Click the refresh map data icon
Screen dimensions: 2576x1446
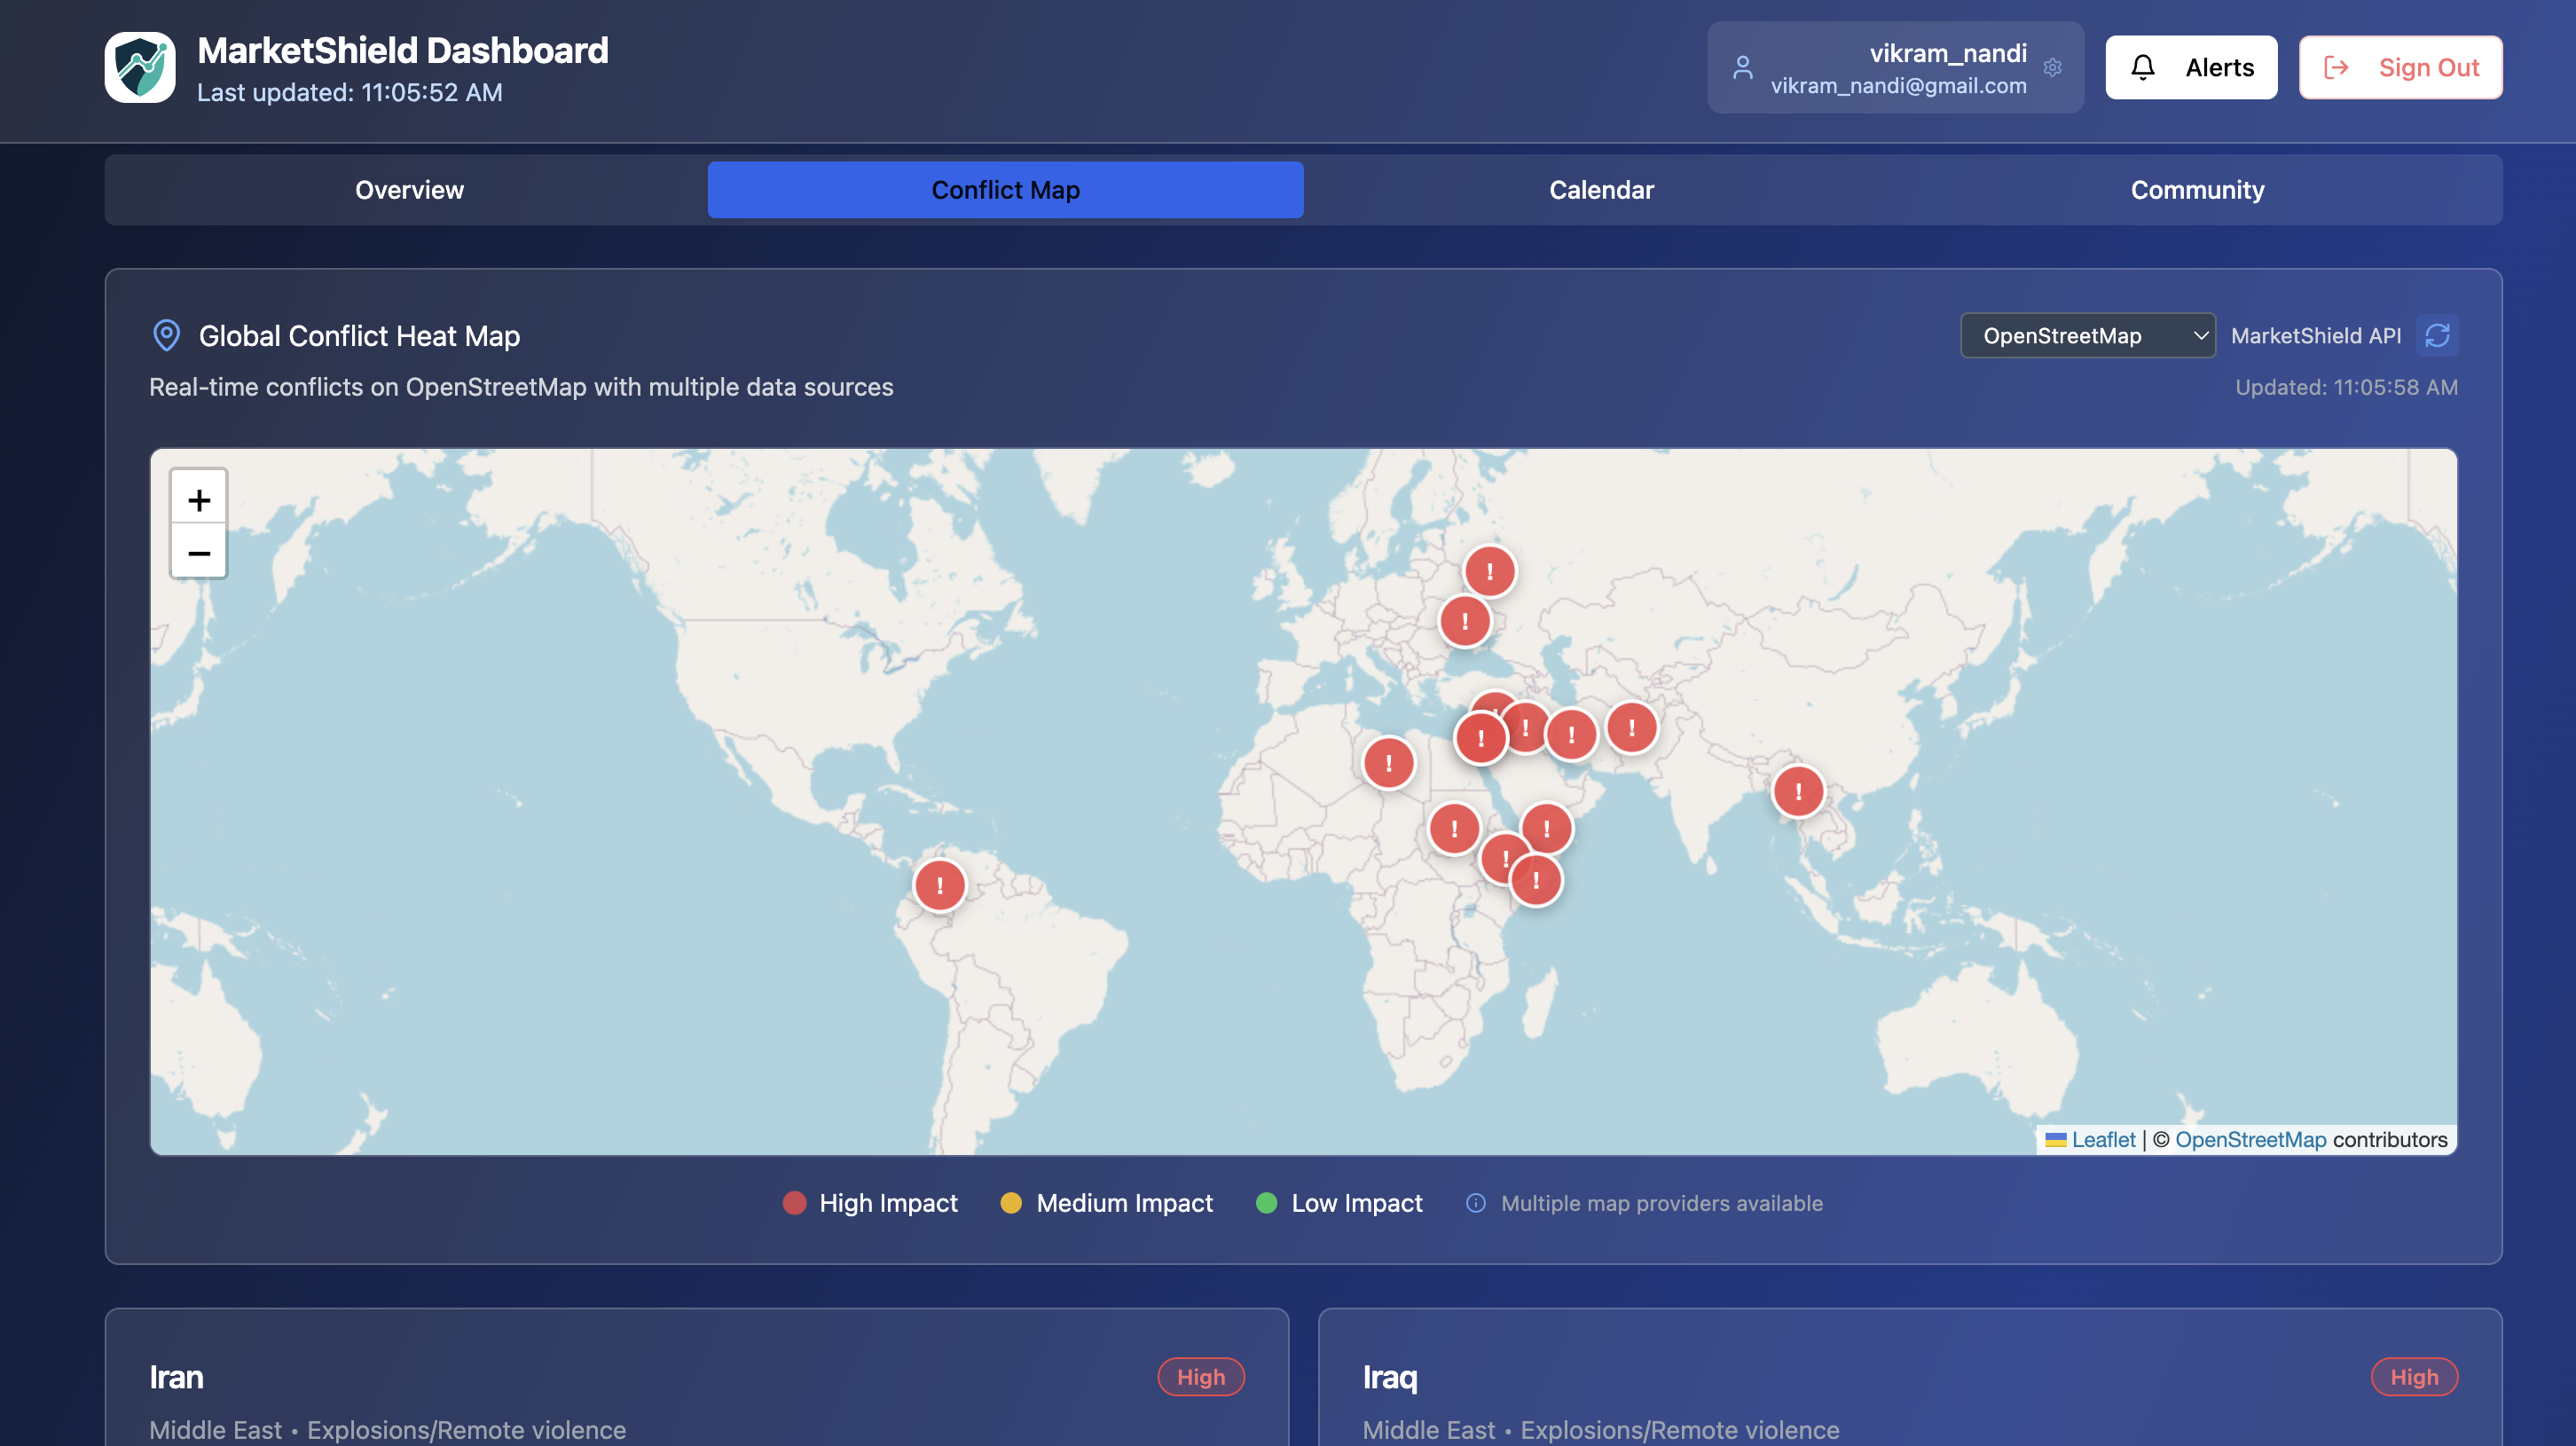tap(2437, 336)
